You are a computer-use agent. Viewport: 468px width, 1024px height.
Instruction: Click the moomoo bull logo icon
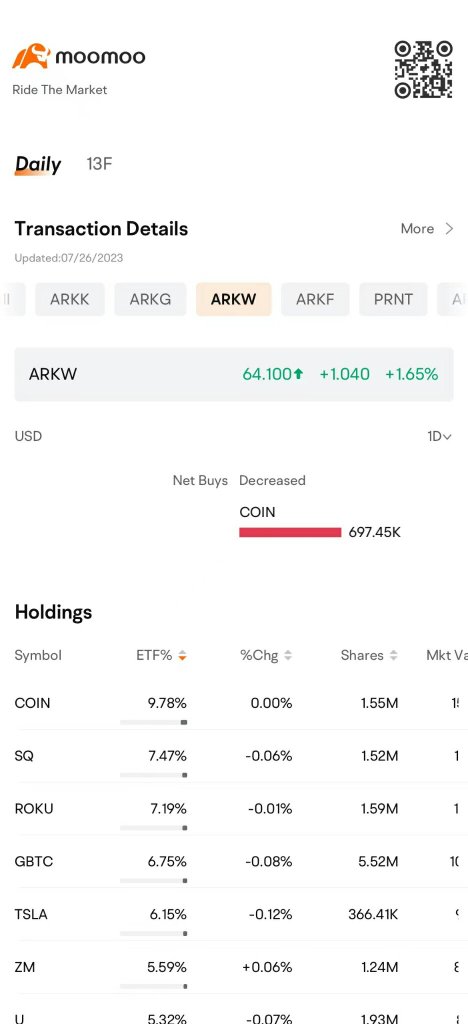[x=31, y=56]
